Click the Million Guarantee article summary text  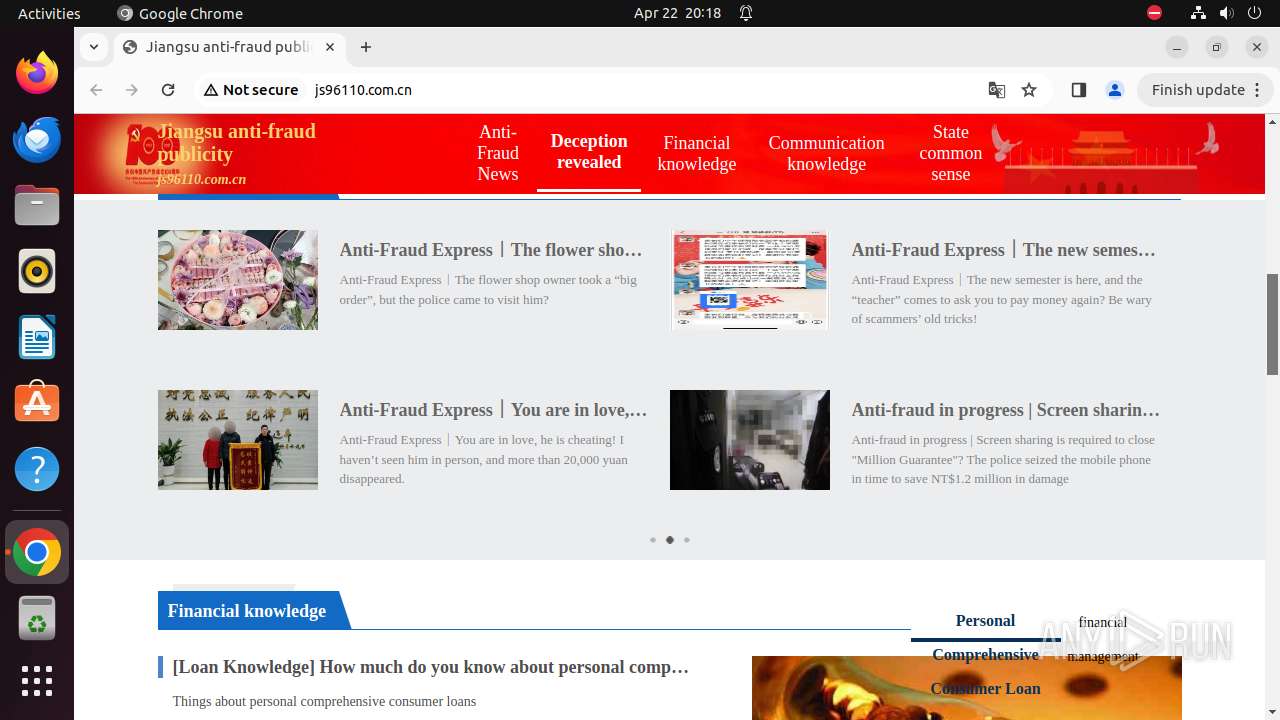(x=1003, y=459)
